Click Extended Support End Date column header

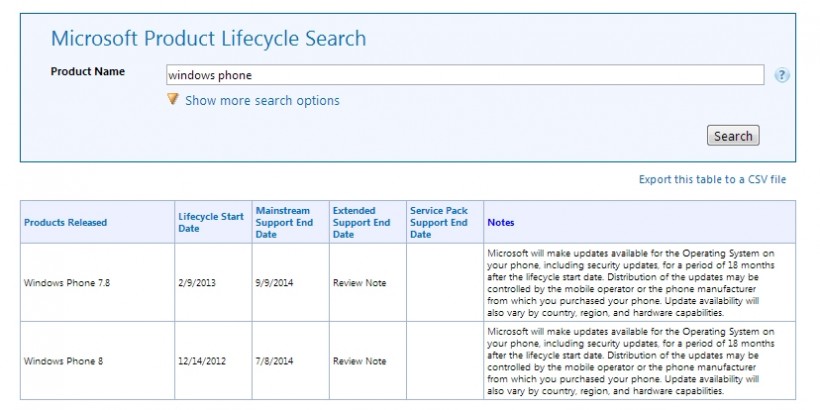(x=361, y=222)
